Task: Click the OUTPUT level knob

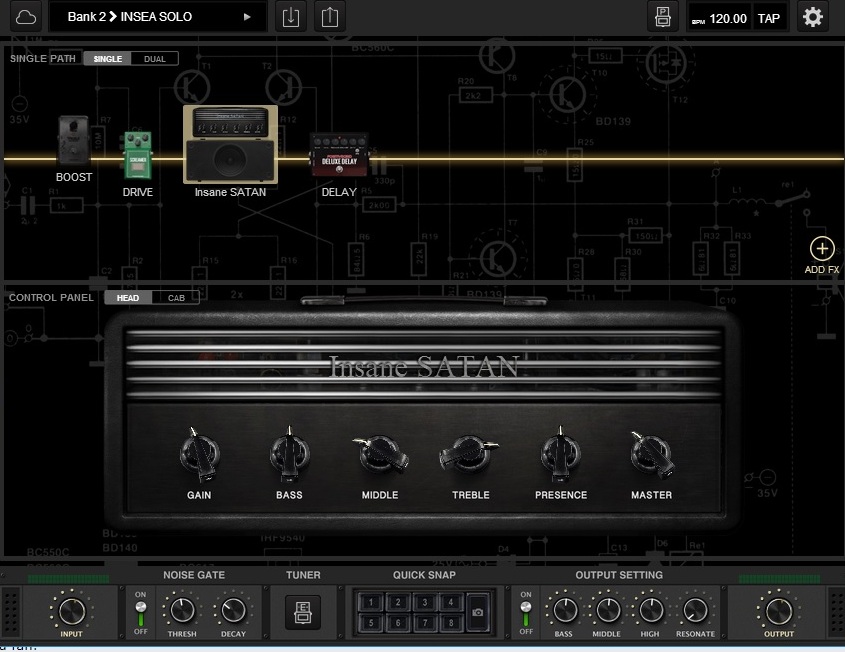Action: coord(779,611)
